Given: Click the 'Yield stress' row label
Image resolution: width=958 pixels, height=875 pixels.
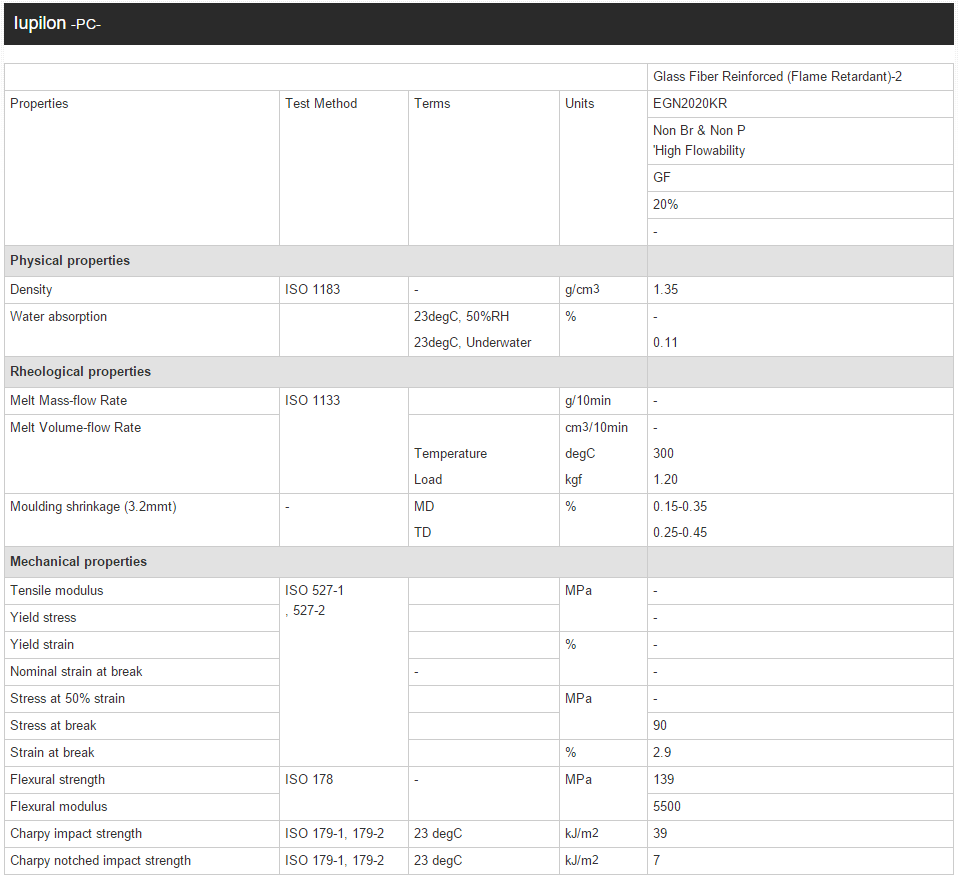Looking at the screenshot, I should click(x=43, y=617).
